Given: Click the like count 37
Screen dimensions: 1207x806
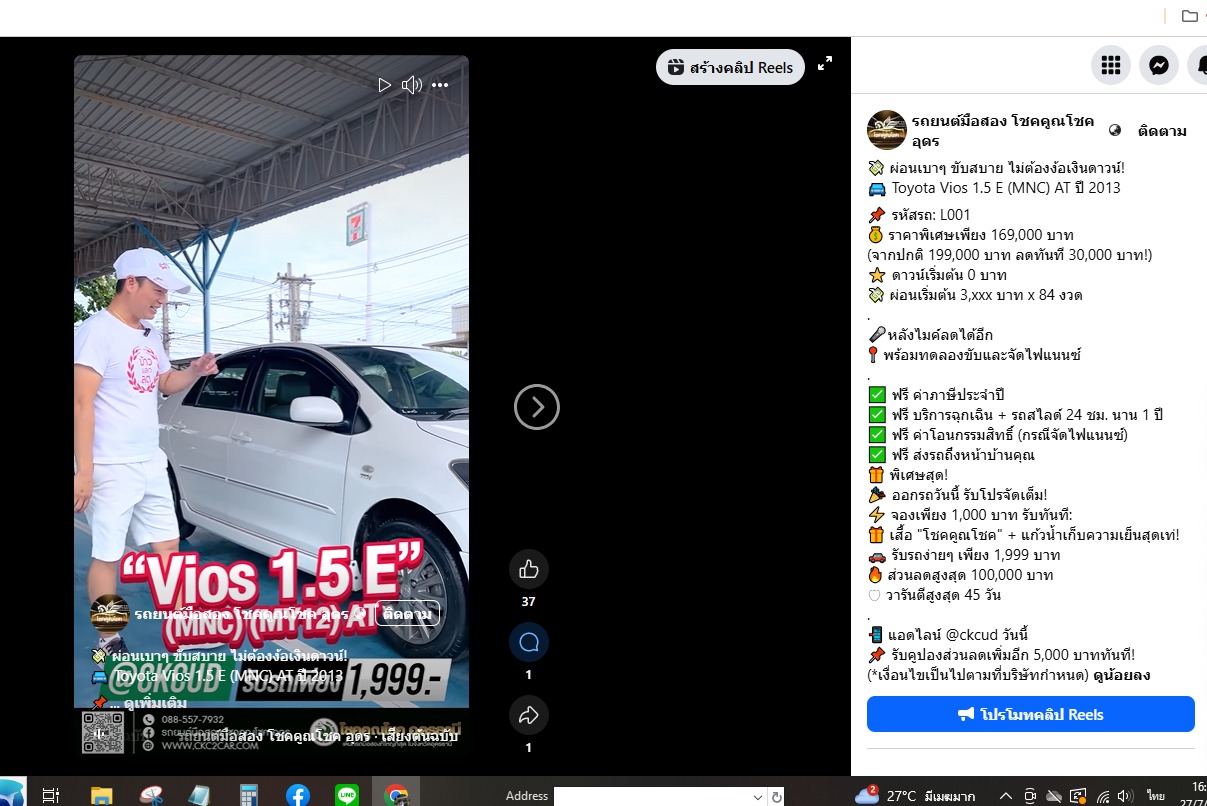Looking at the screenshot, I should [529, 602].
